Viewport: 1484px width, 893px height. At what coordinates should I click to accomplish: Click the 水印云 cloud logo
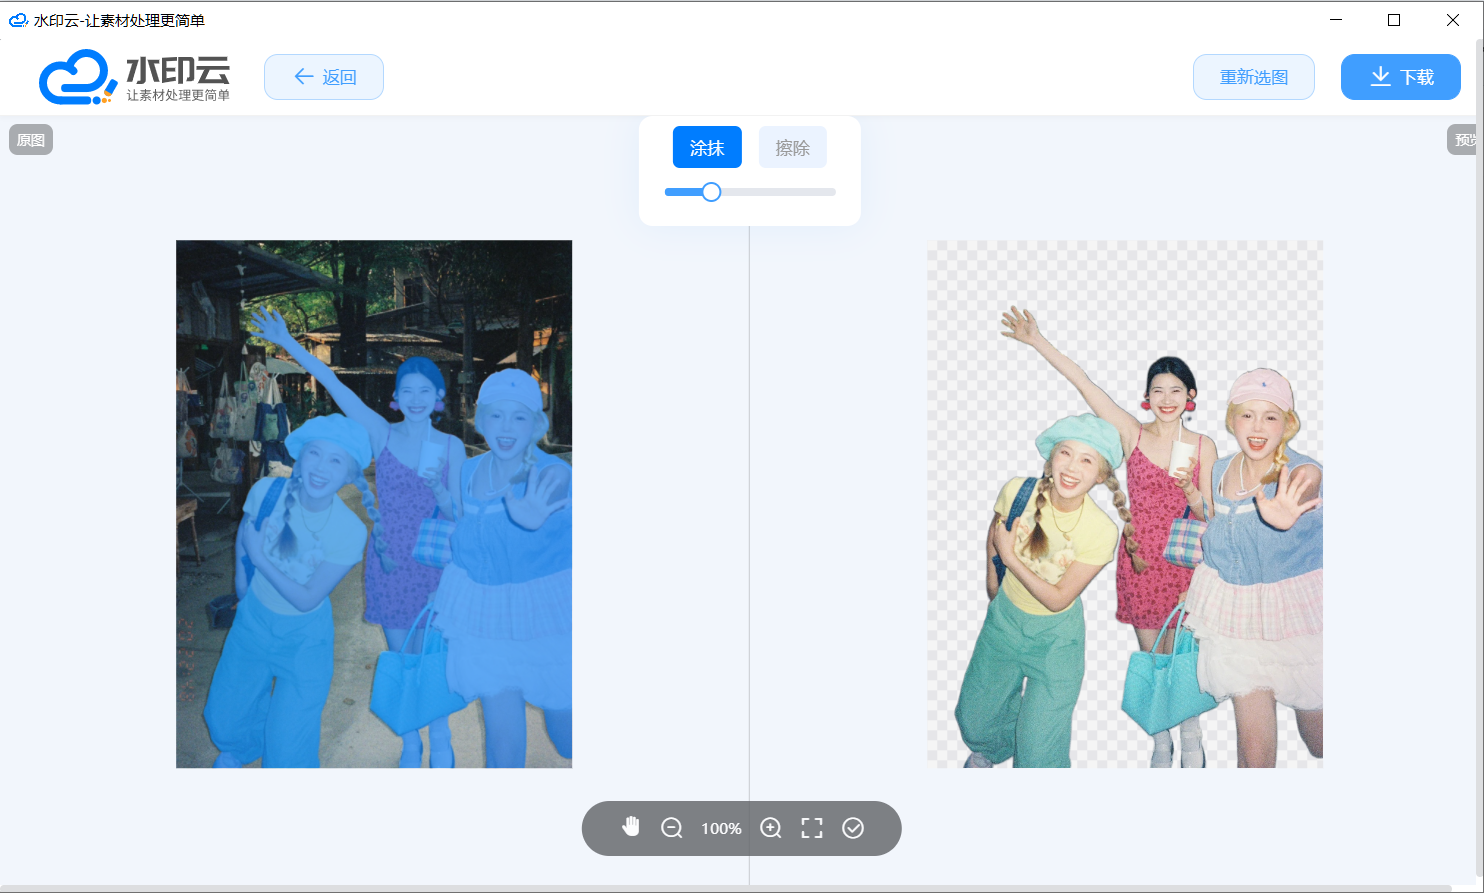pyautogui.click(x=134, y=77)
